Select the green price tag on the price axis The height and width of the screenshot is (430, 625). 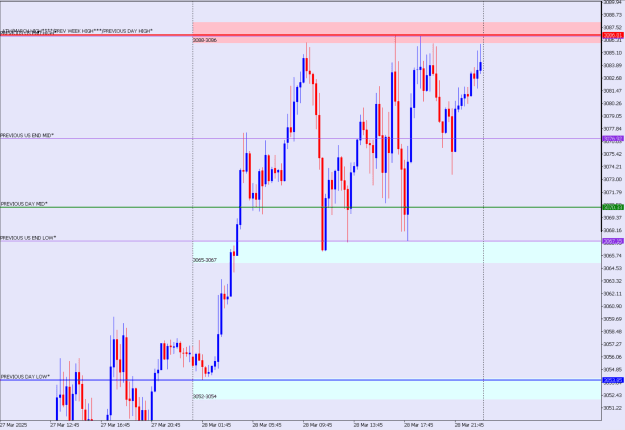613,207
